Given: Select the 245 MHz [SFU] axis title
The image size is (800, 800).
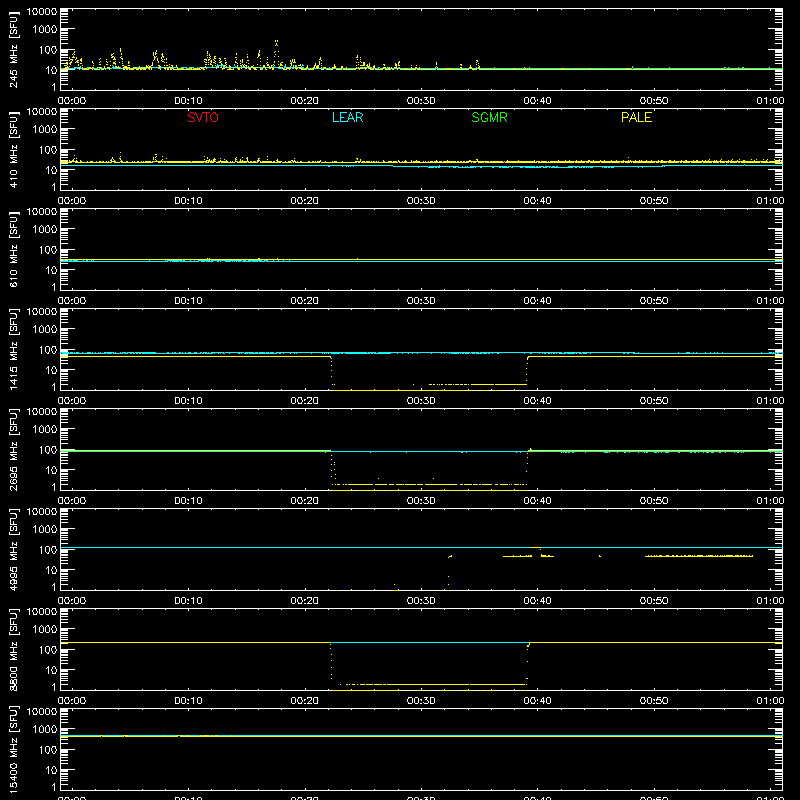Looking at the screenshot, I should click(14, 50).
